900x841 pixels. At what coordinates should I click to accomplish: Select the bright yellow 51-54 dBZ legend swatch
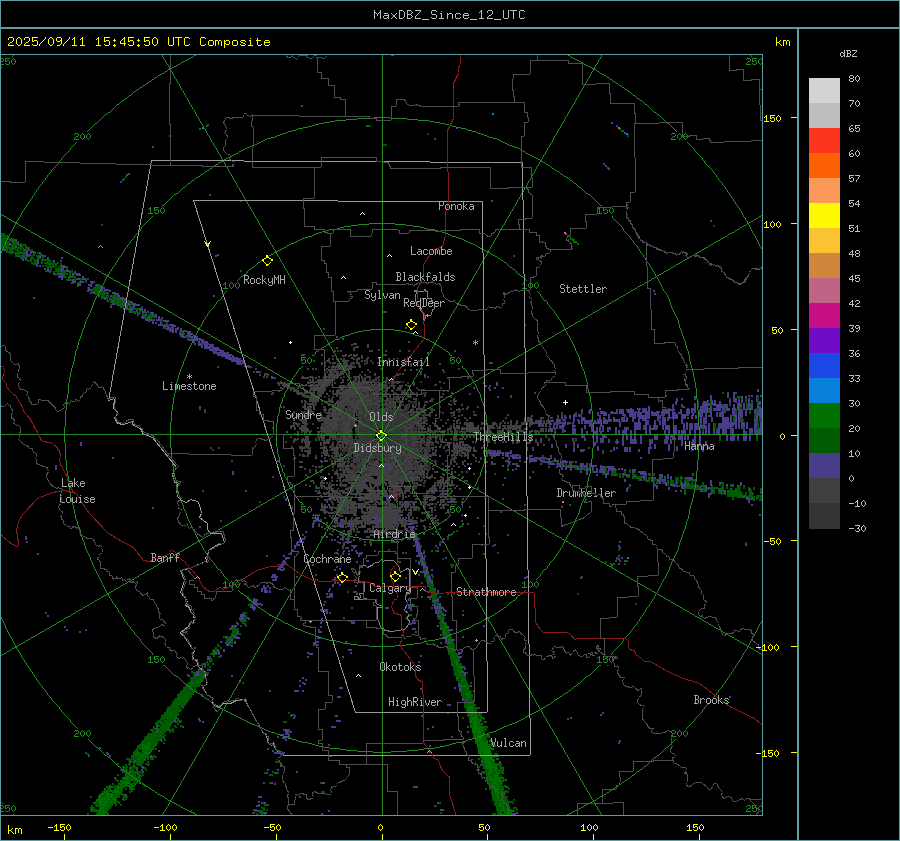point(824,216)
